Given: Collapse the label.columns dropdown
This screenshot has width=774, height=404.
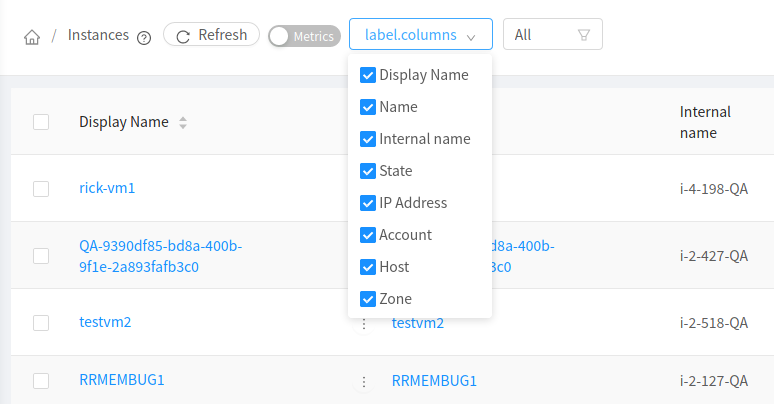Looking at the screenshot, I should click(x=421, y=35).
